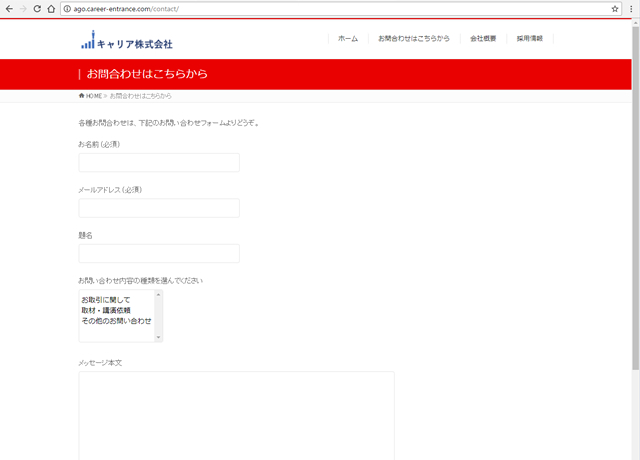Click the listbox scroll down arrow
This screenshot has height=460, width=640.
[x=159, y=338]
